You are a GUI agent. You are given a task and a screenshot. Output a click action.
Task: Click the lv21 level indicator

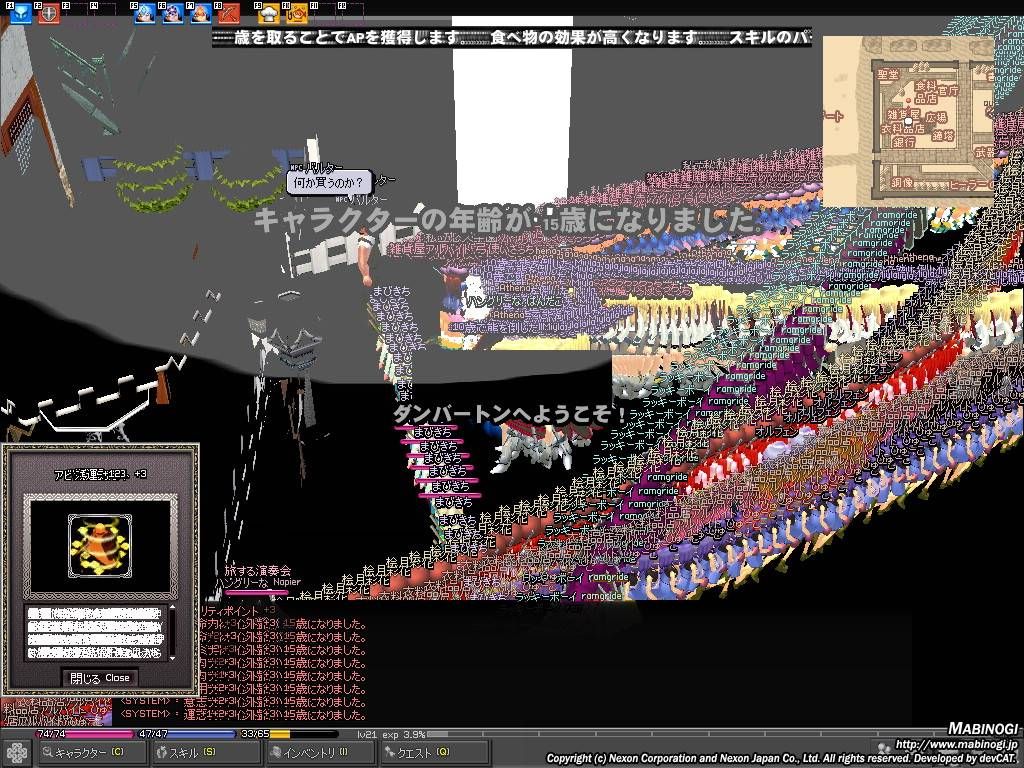pos(367,734)
